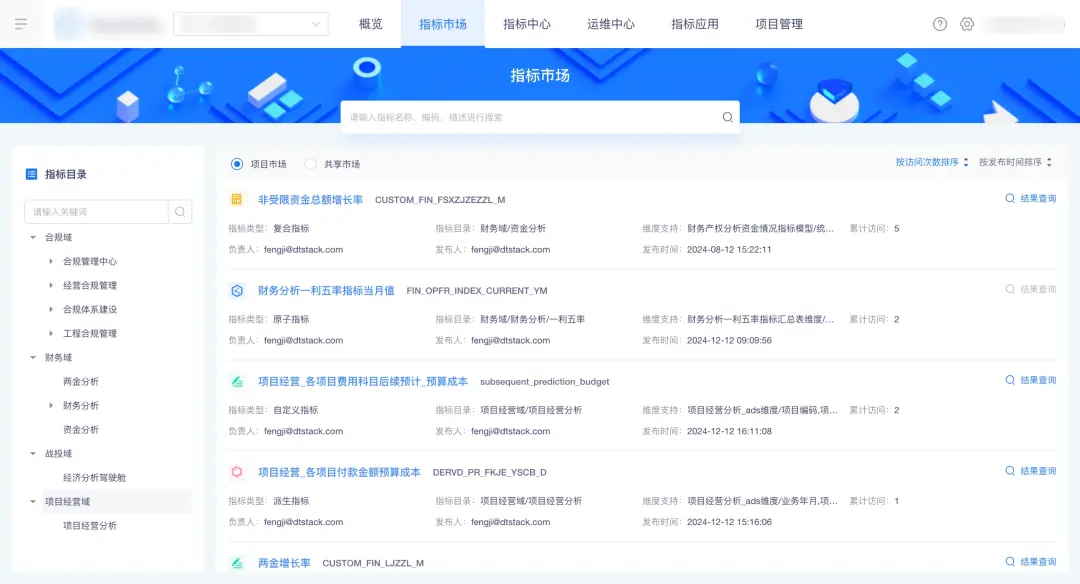Open the 指标应用 tab
1080x584 pixels.
(695, 24)
